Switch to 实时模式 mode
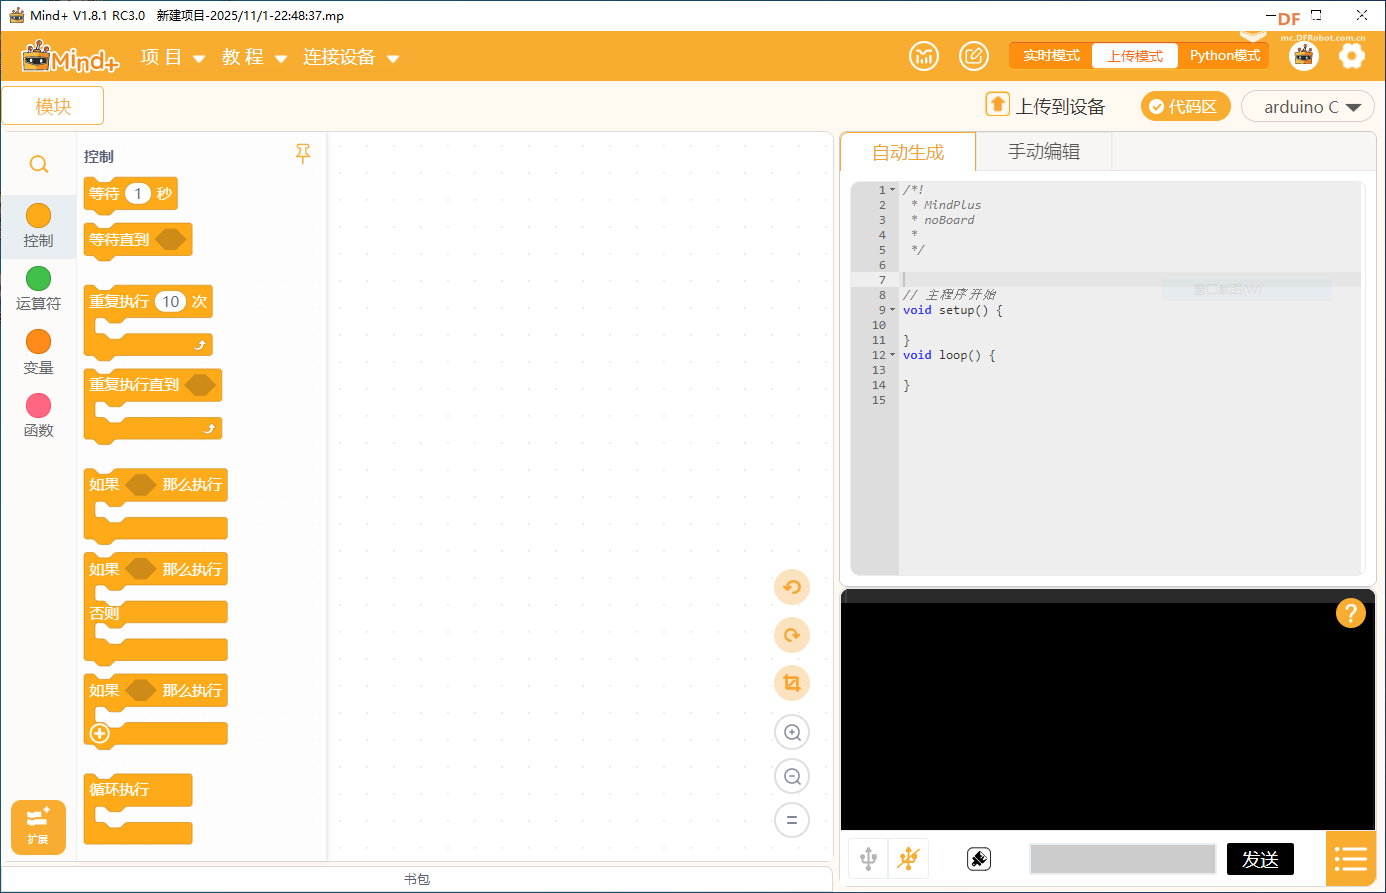1386x893 pixels. point(1051,56)
